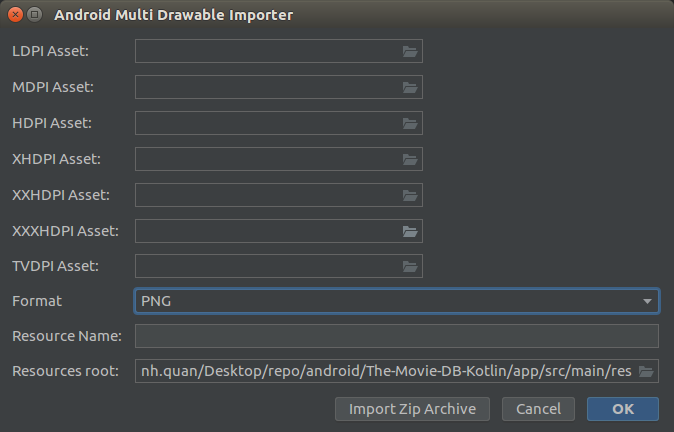Open folder chooser for XXHDPI Asset
The width and height of the screenshot is (674, 432).
click(410, 195)
